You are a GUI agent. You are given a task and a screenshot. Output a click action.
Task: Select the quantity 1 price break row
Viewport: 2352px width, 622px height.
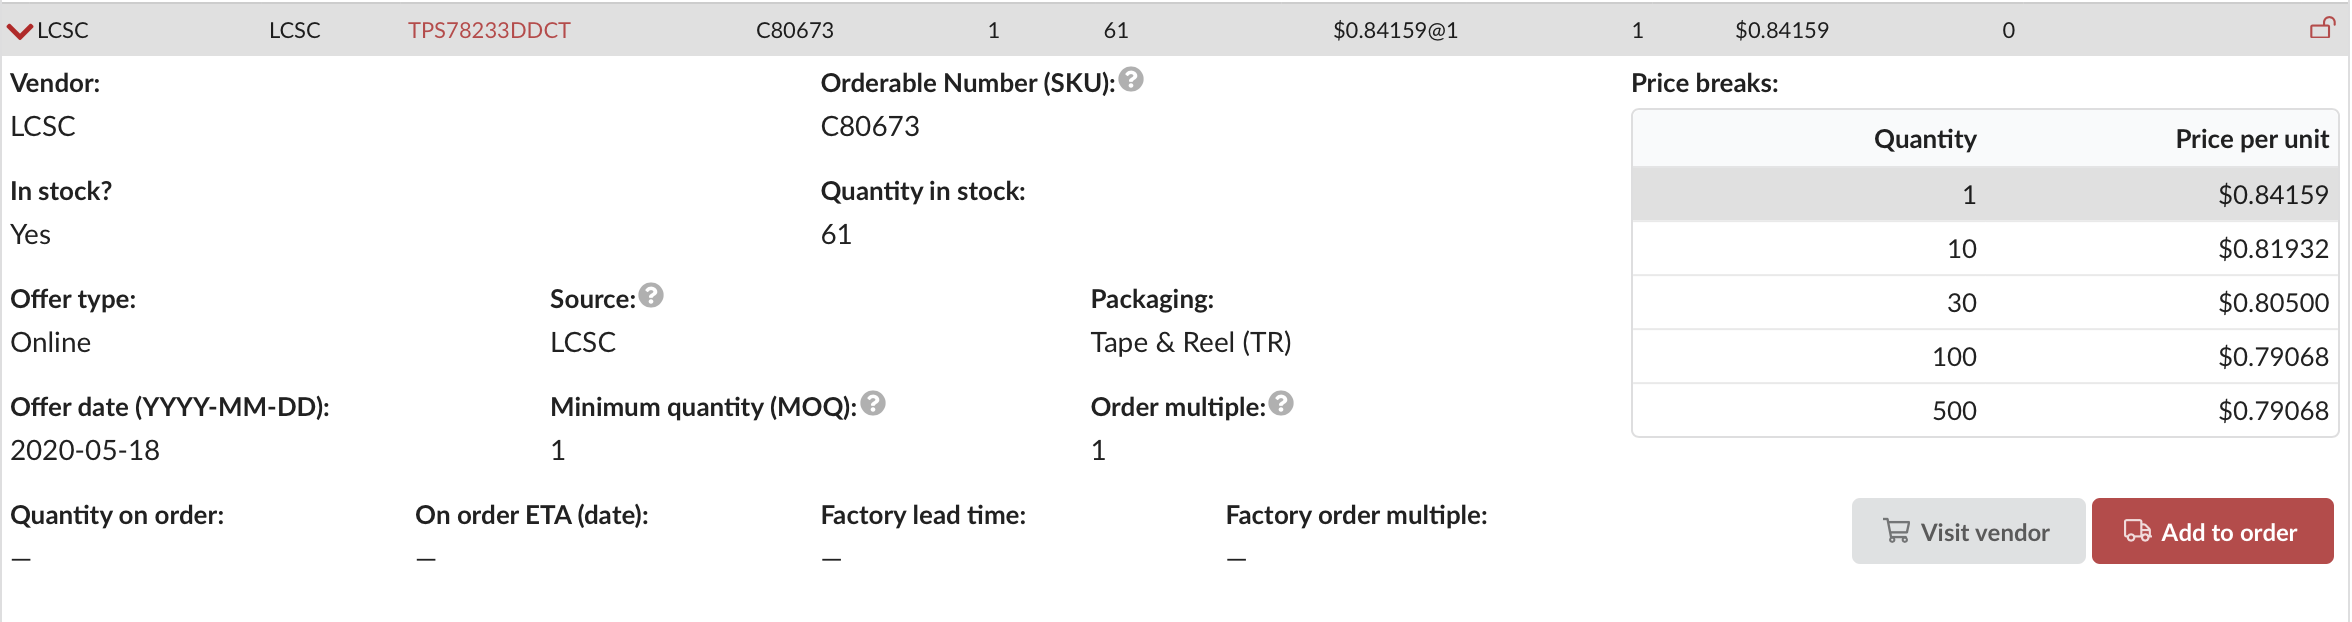pos(1984,194)
